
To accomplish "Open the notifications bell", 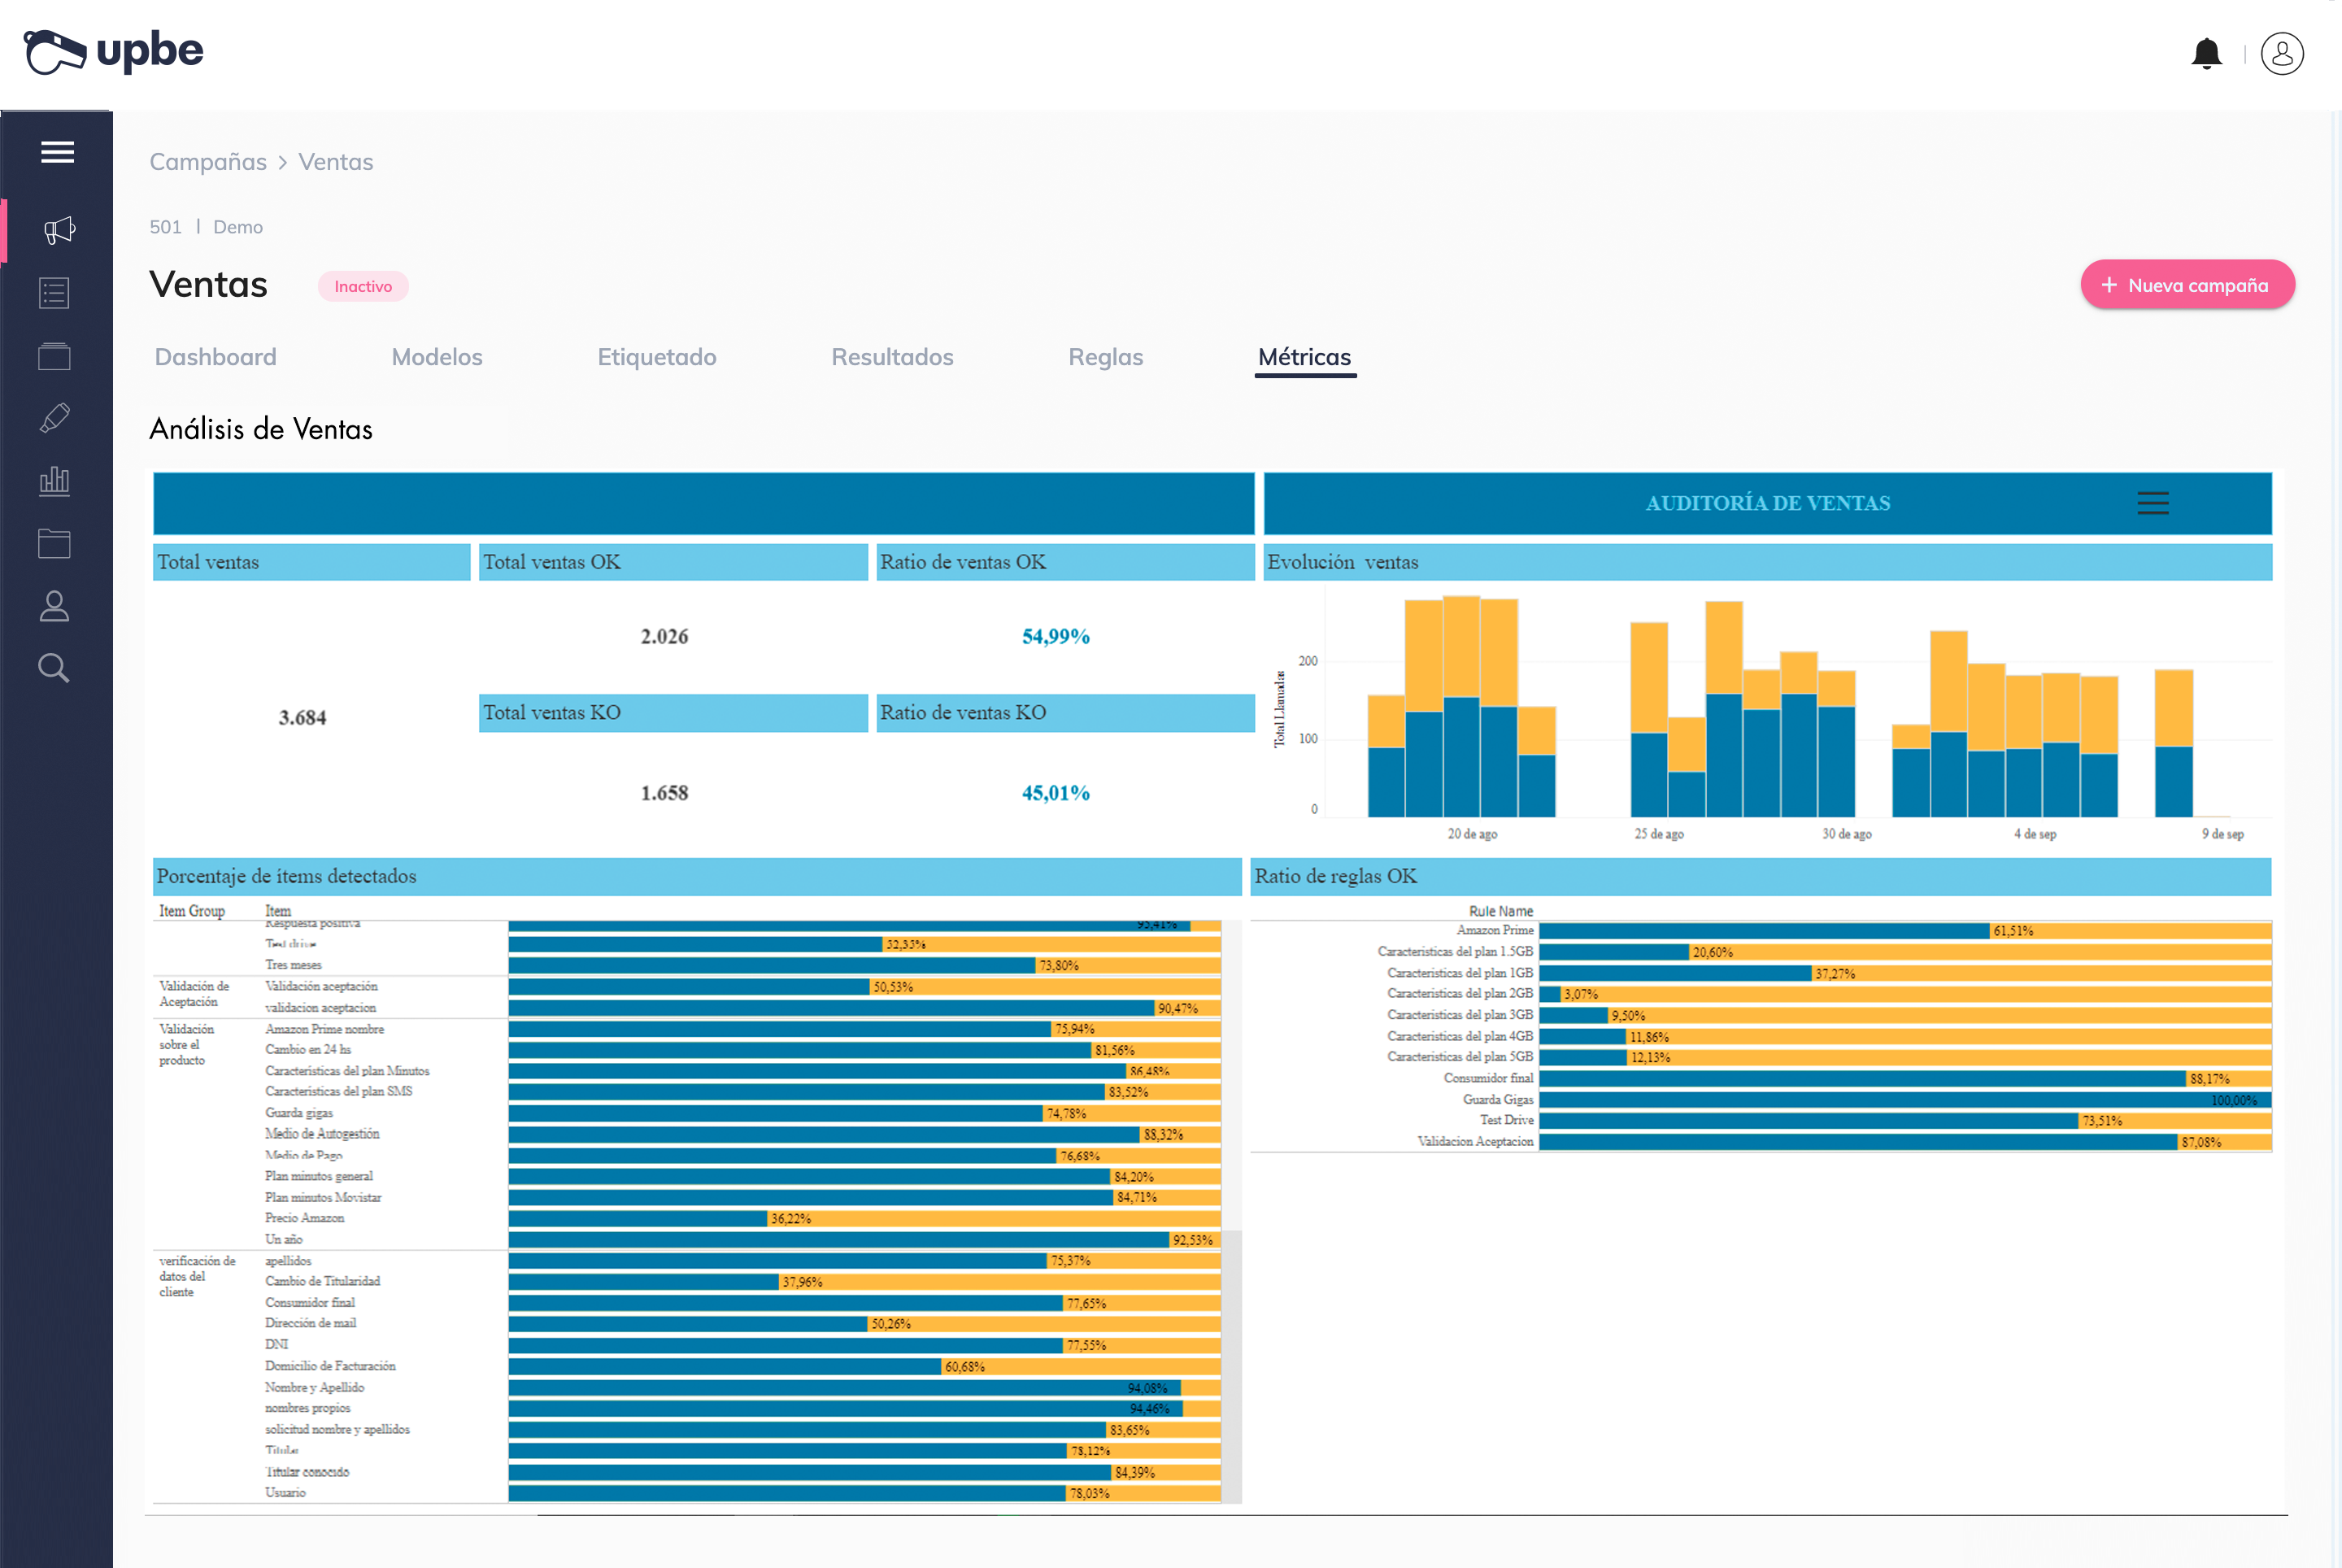I will pos(2206,53).
